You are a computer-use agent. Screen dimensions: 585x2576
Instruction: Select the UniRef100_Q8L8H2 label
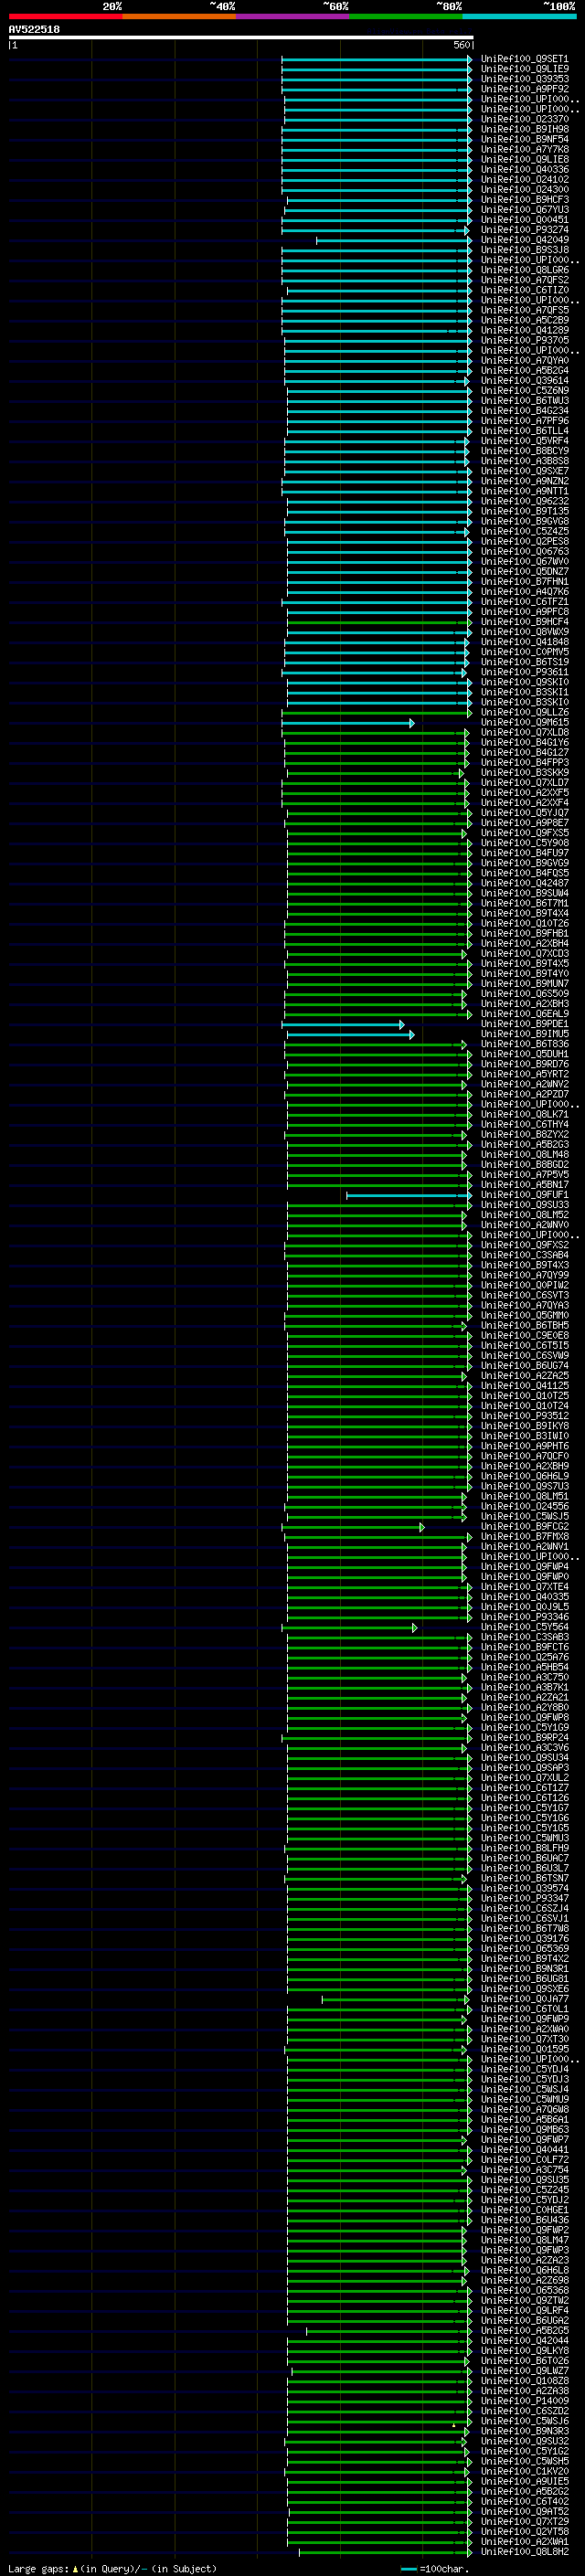(x=524, y=2552)
